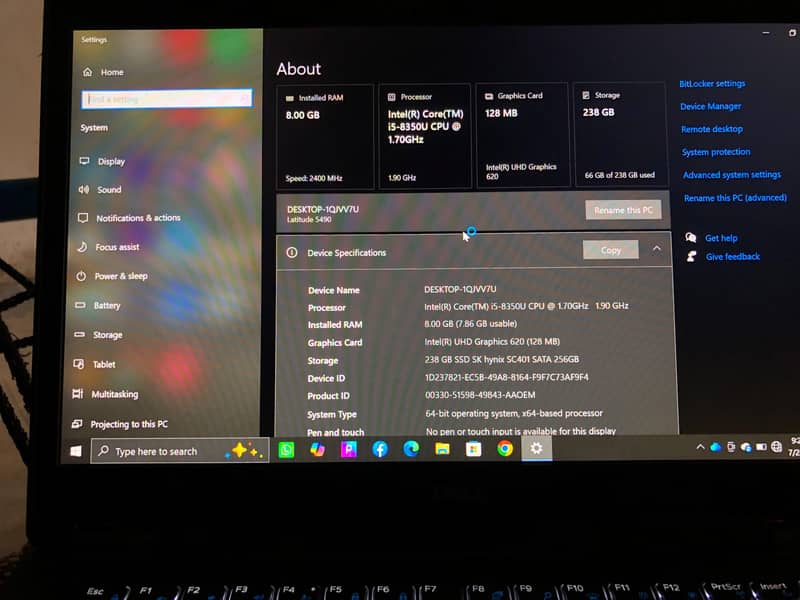
Task: Click the Give feedback link
Action: 733,257
